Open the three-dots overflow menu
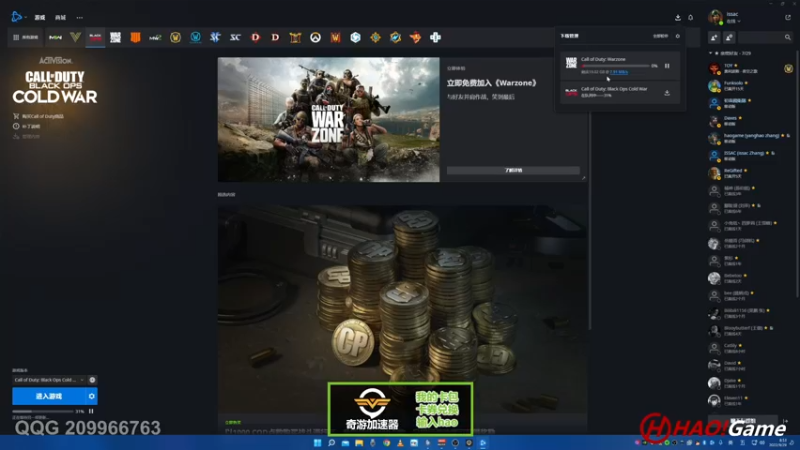 coord(80,17)
